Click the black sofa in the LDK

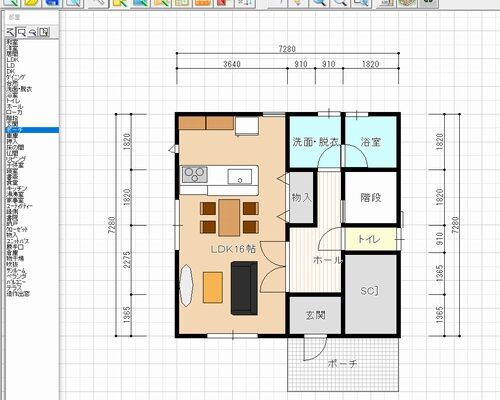[244, 288]
